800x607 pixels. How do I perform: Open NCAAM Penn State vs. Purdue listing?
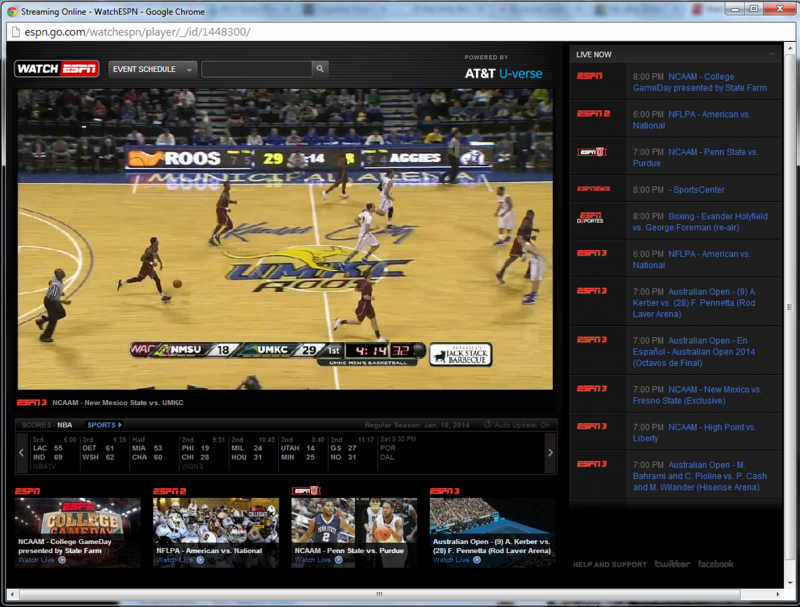[695, 158]
